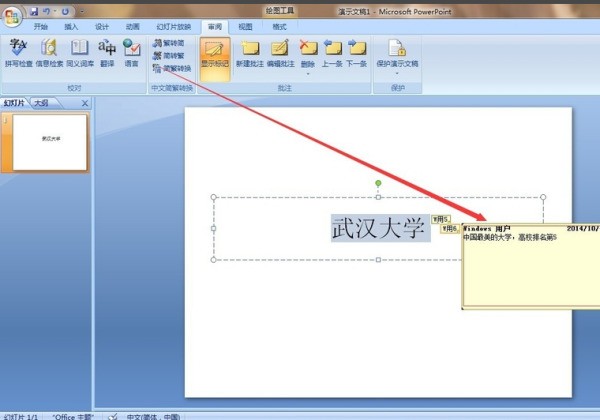This screenshot has height=420, width=600.
Task: Switch to the 动画 tab
Action: tap(132, 27)
